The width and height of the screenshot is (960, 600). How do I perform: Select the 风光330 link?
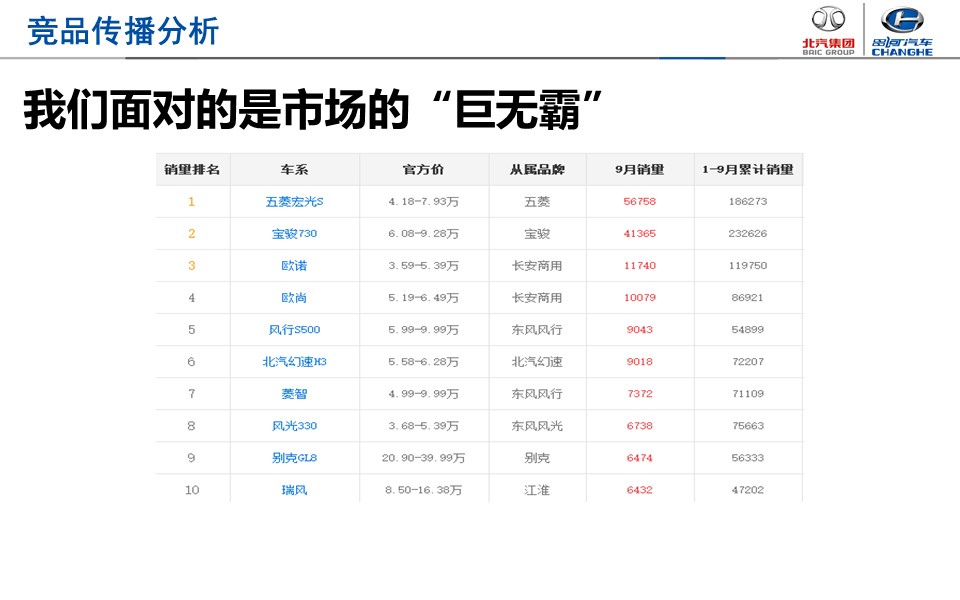coord(294,426)
